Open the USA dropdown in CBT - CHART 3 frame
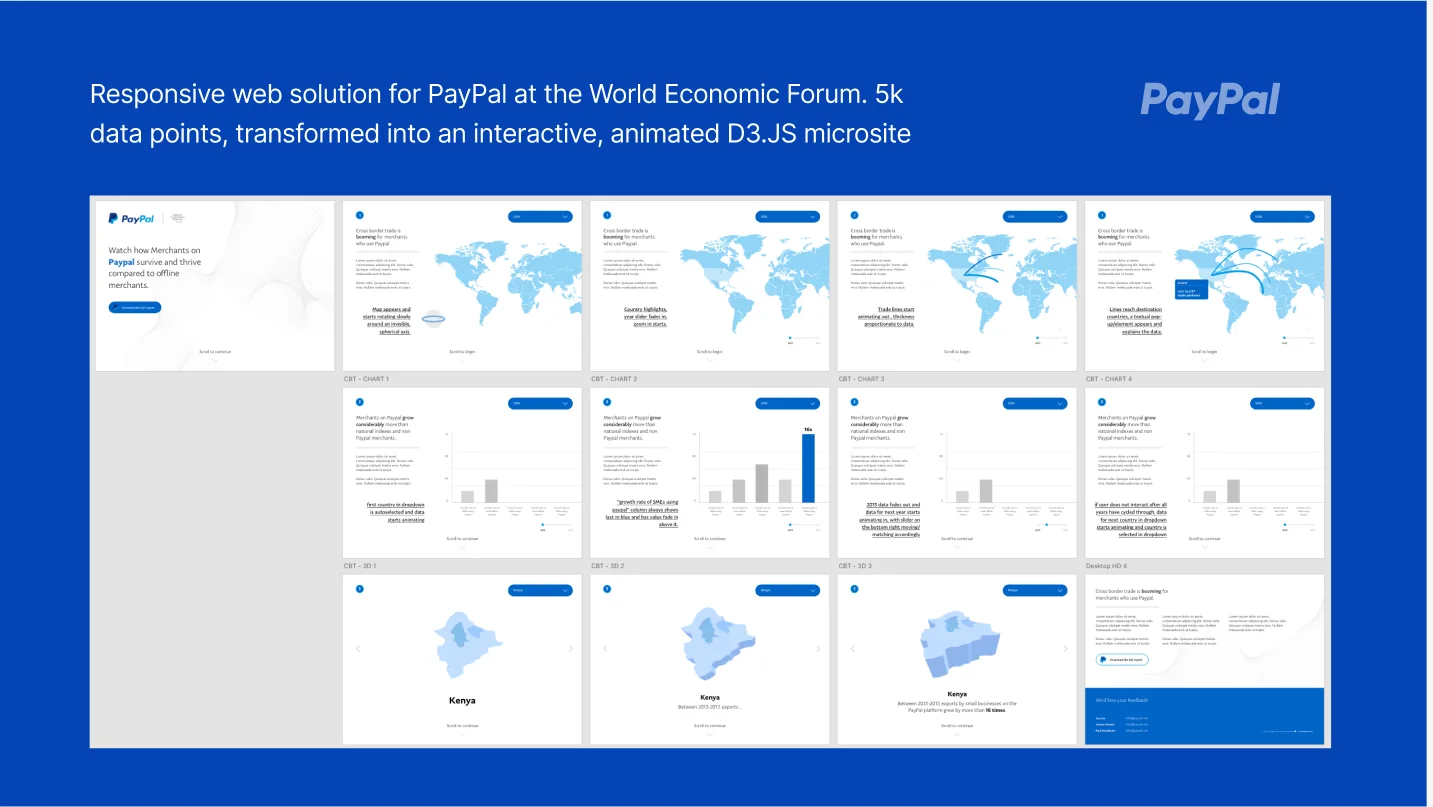 [1035, 403]
